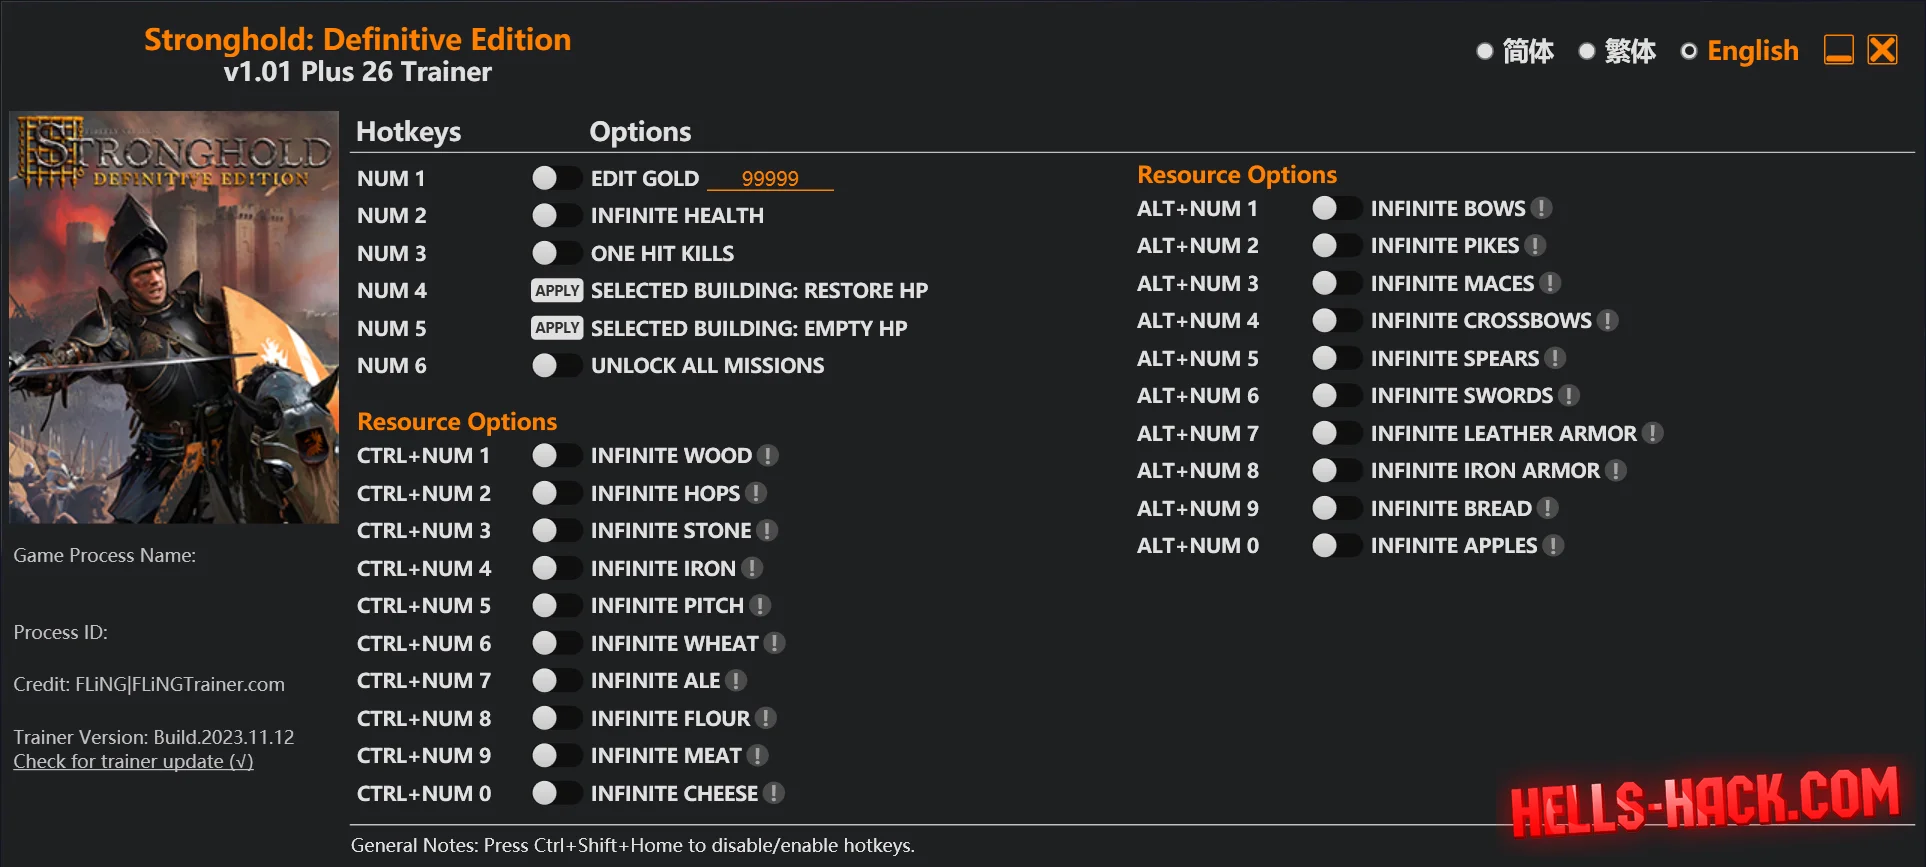This screenshot has height=867, width=1926.
Task: Switch on INFINITE MEAT toggle
Action: point(556,756)
